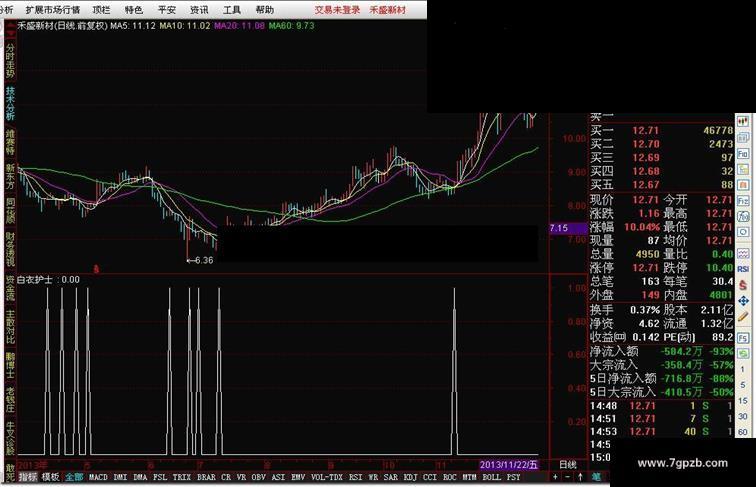
Task: Click the candlestick chart icon in the right toolbar
Action: point(743,121)
